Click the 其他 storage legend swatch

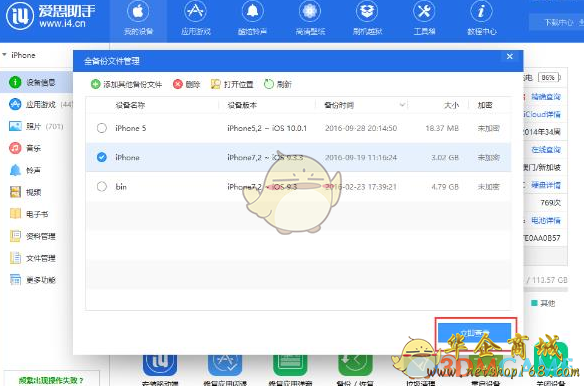coord(534,303)
